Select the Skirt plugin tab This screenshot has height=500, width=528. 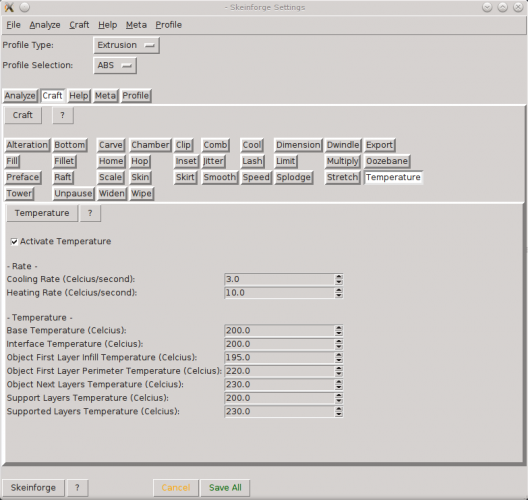point(186,177)
